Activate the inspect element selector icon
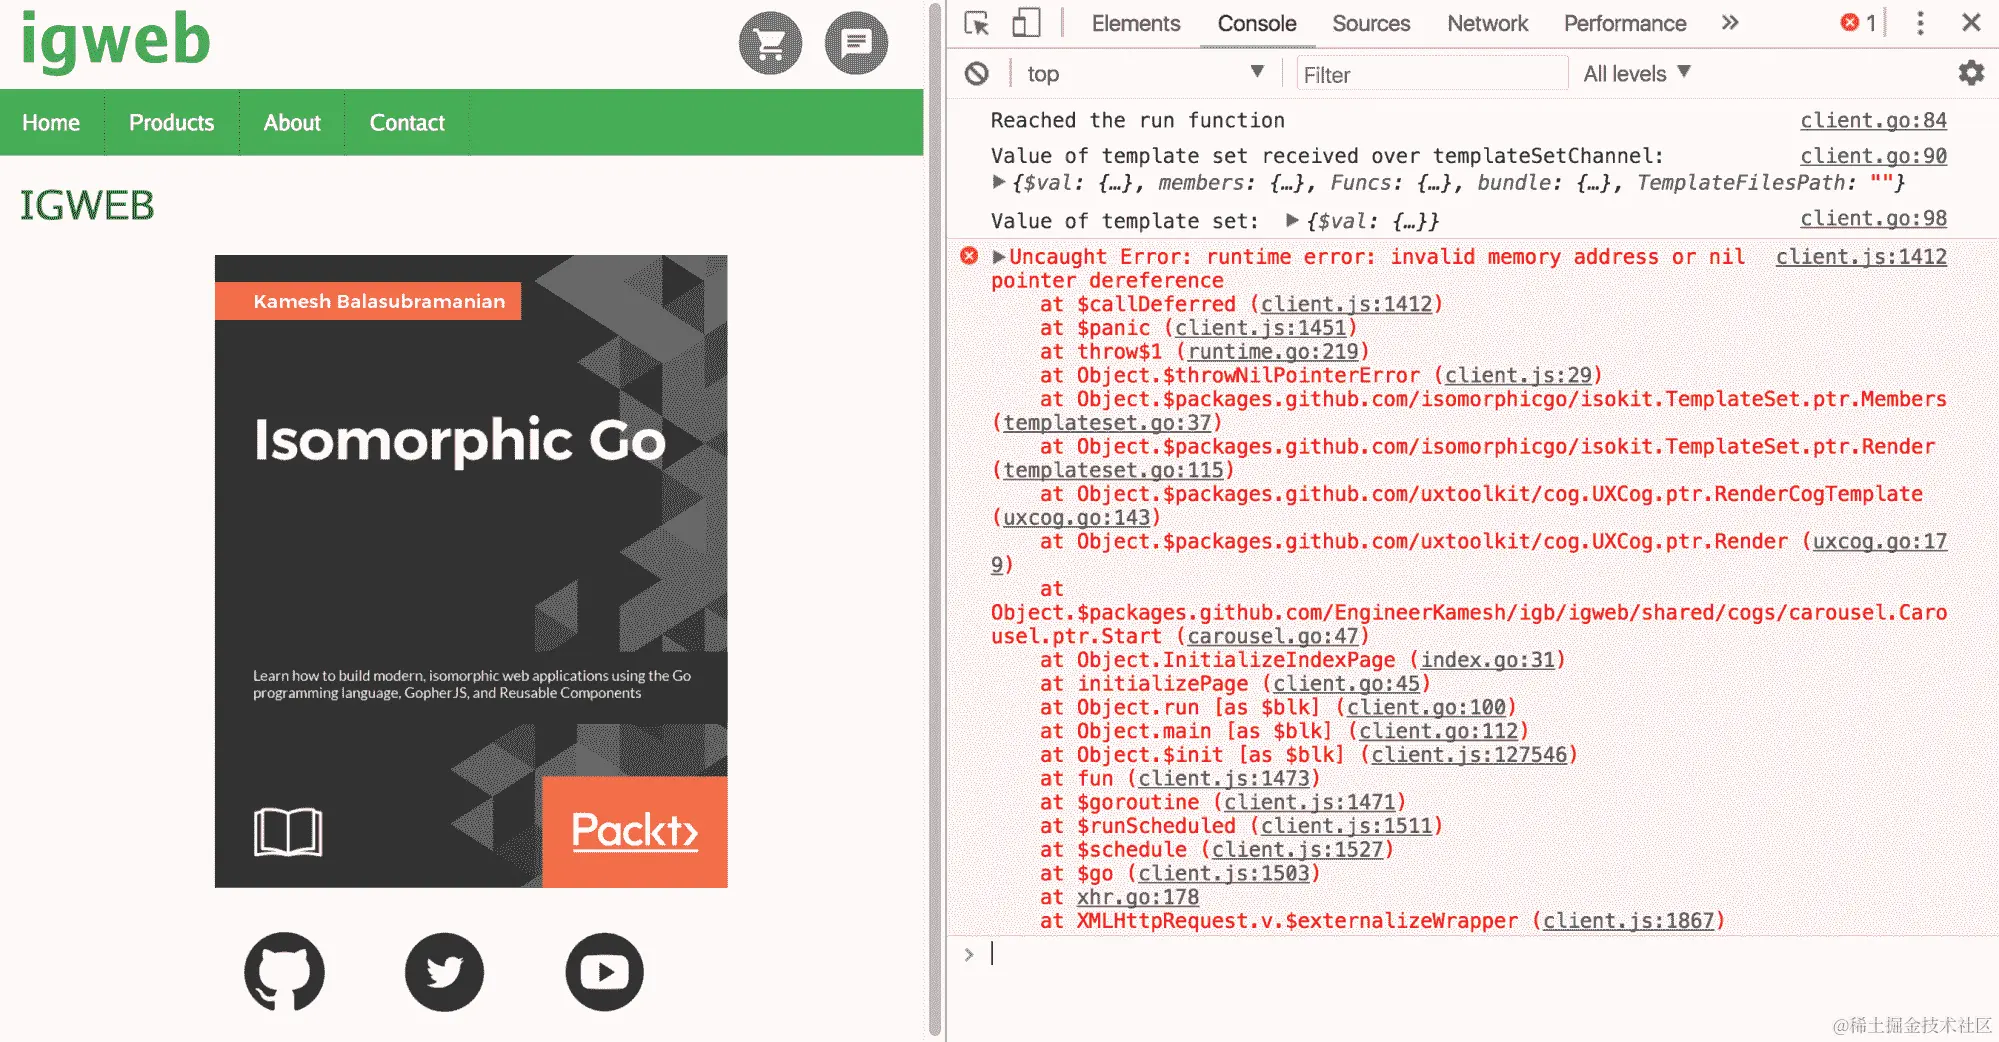1999x1042 pixels. [x=977, y=23]
